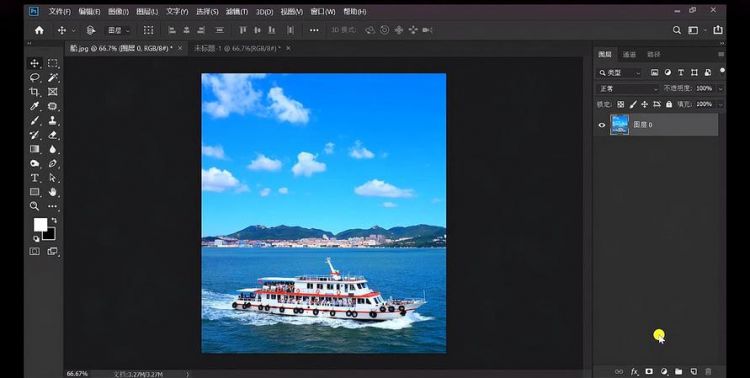
Task: Reset to default foreground and background colors
Action: tap(35, 238)
